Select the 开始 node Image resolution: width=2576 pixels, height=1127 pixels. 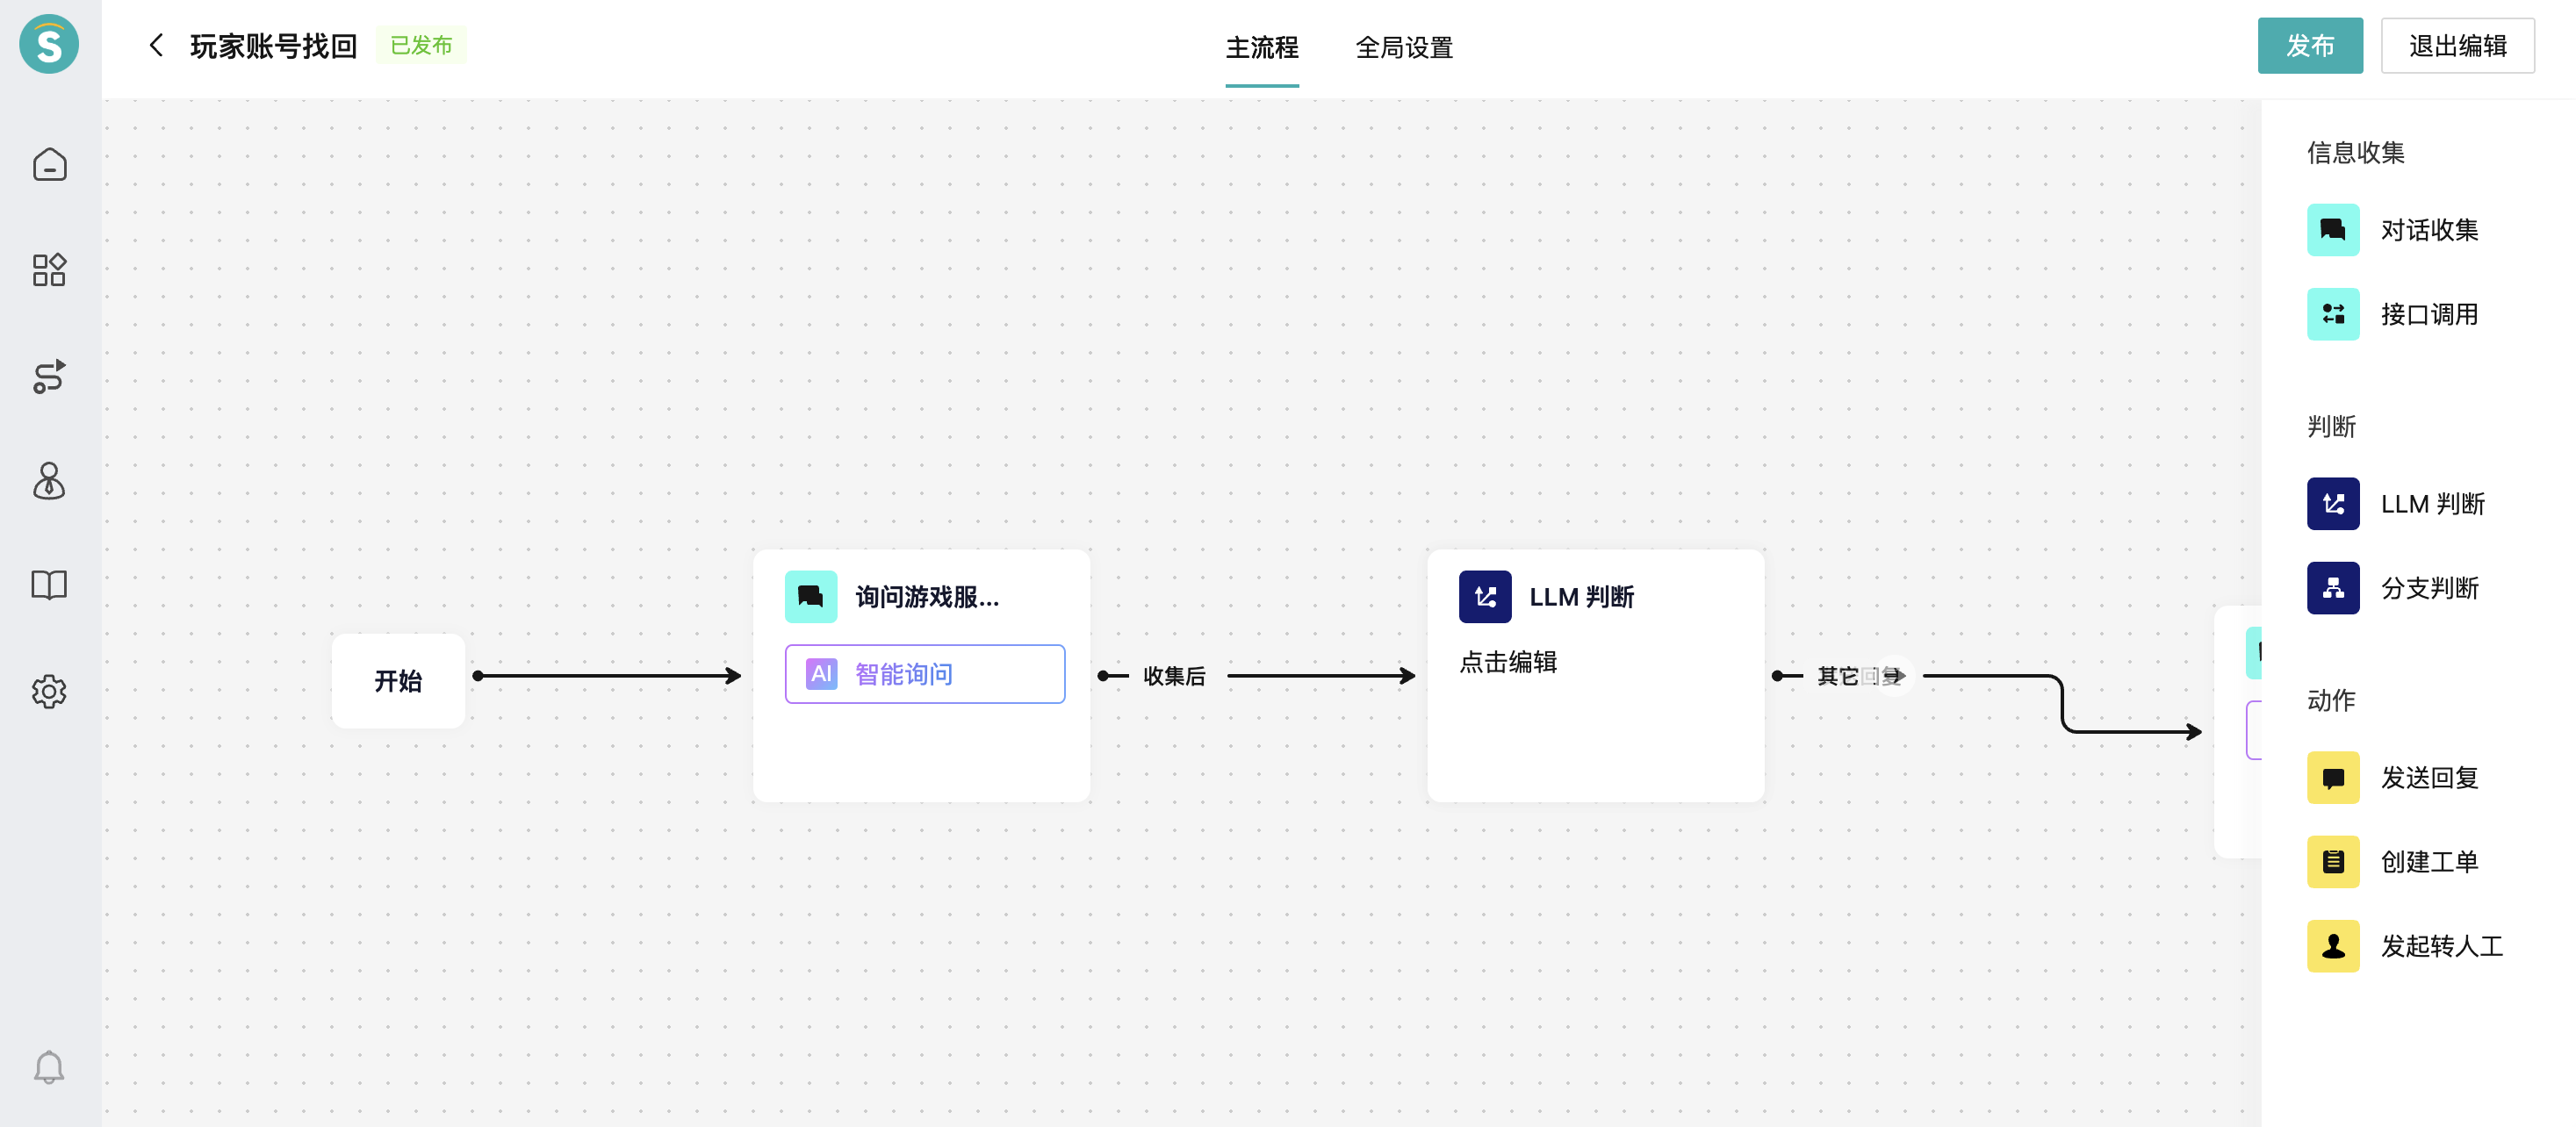coord(398,681)
